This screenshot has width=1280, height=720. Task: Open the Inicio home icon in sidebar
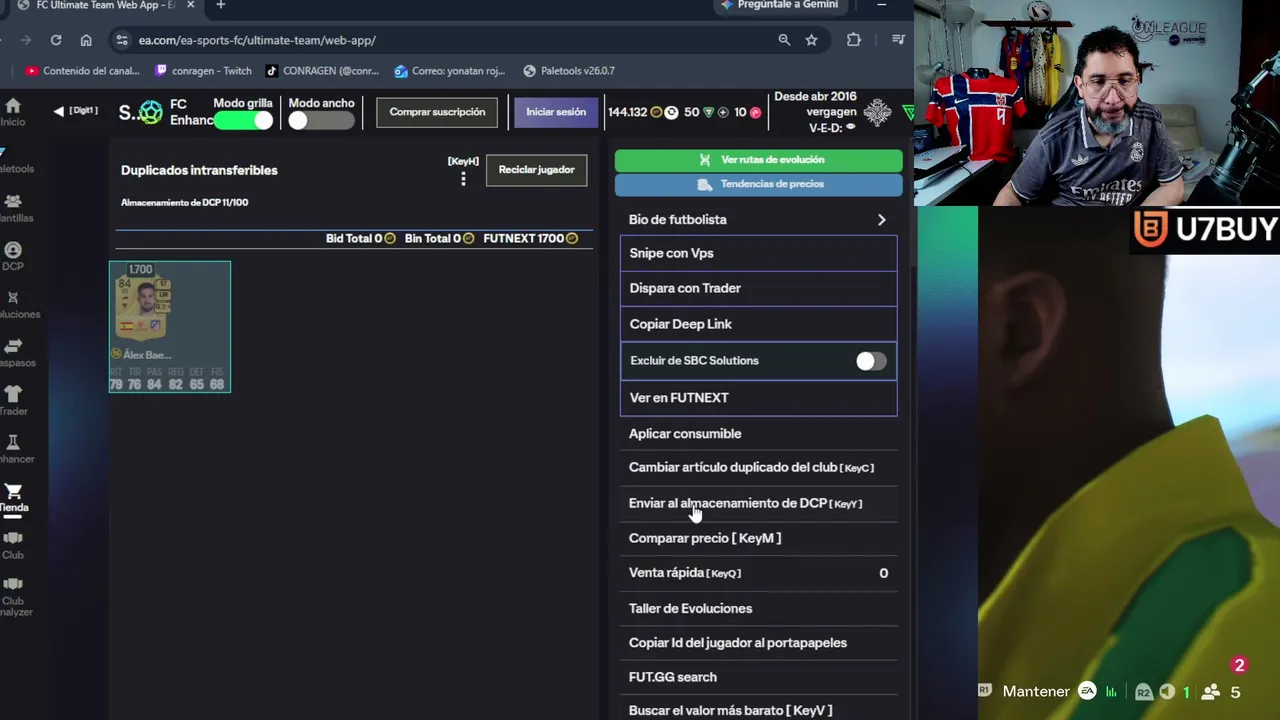tap(12, 106)
